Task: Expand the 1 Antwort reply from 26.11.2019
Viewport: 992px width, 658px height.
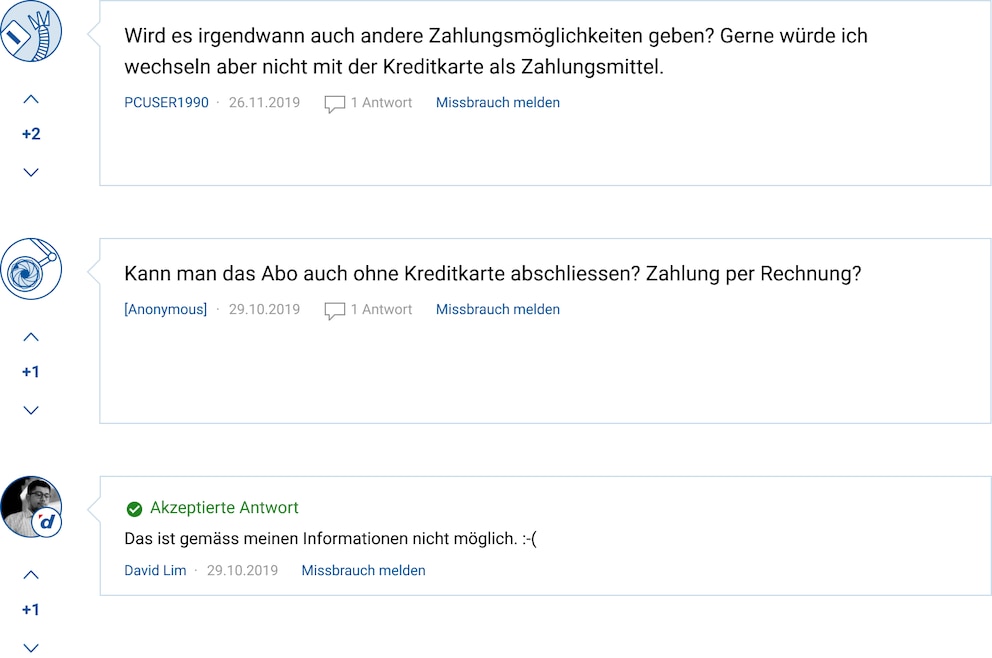Action: coord(381,102)
